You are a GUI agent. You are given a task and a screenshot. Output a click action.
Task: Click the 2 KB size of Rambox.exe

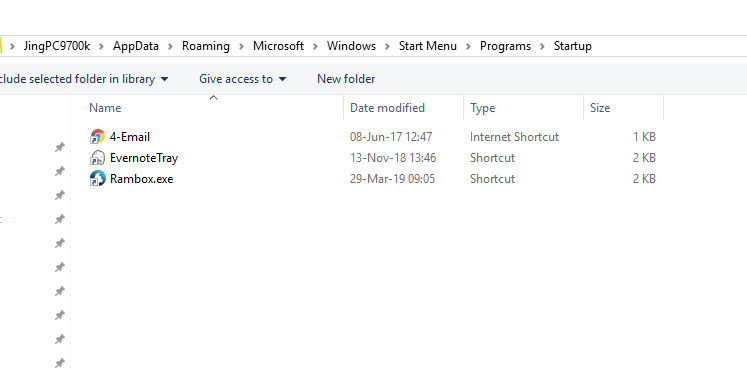tap(644, 179)
